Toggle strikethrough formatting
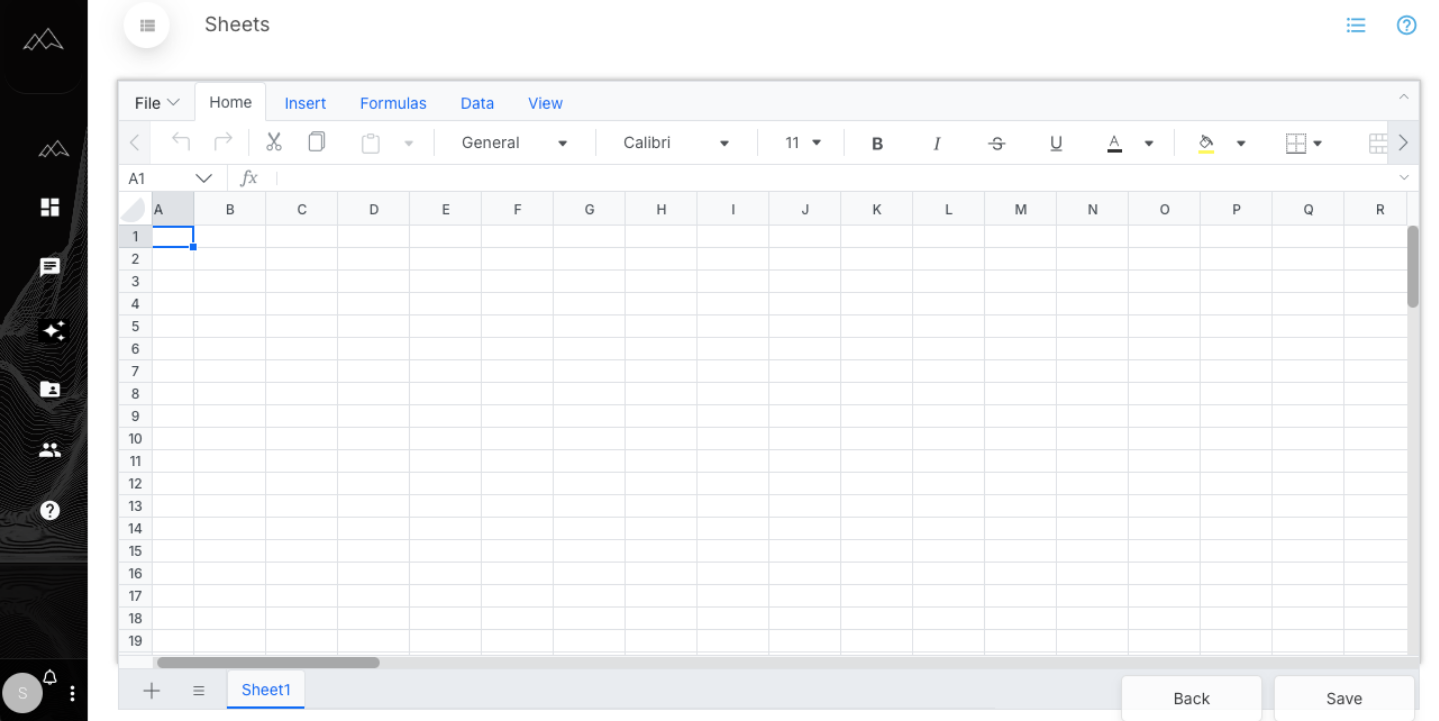Screen dimensions: 1439x721 (x=996, y=142)
